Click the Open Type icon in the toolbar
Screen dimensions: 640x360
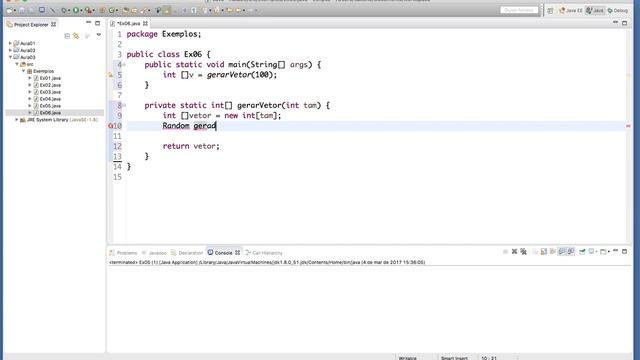tap(126, 10)
